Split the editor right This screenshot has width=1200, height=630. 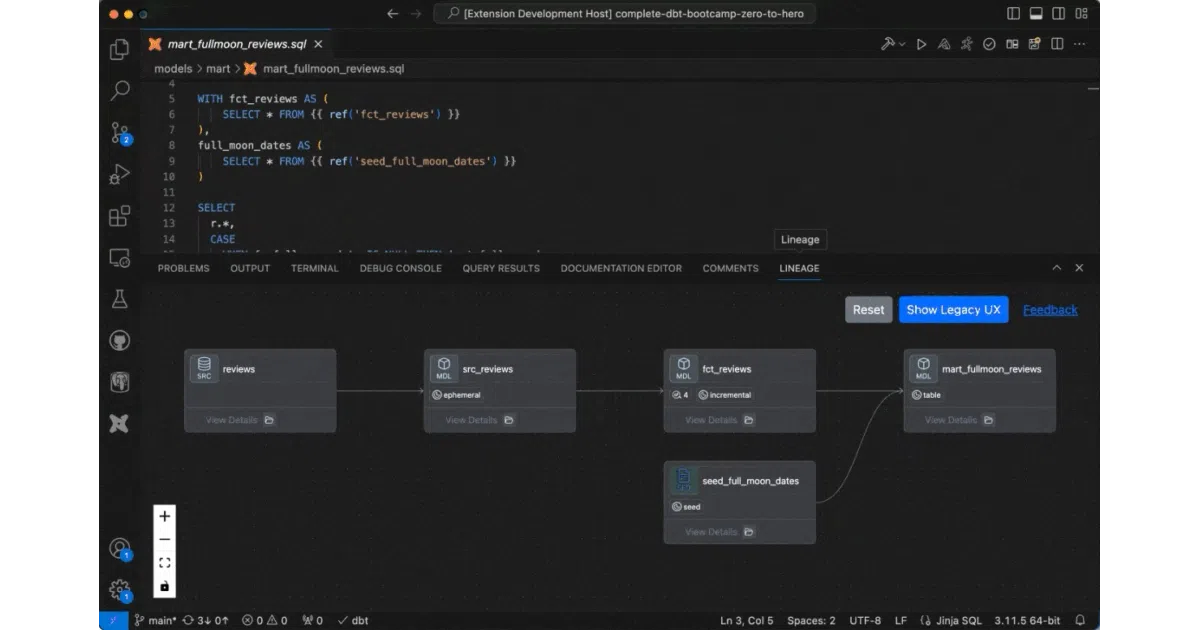coord(1057,44)
